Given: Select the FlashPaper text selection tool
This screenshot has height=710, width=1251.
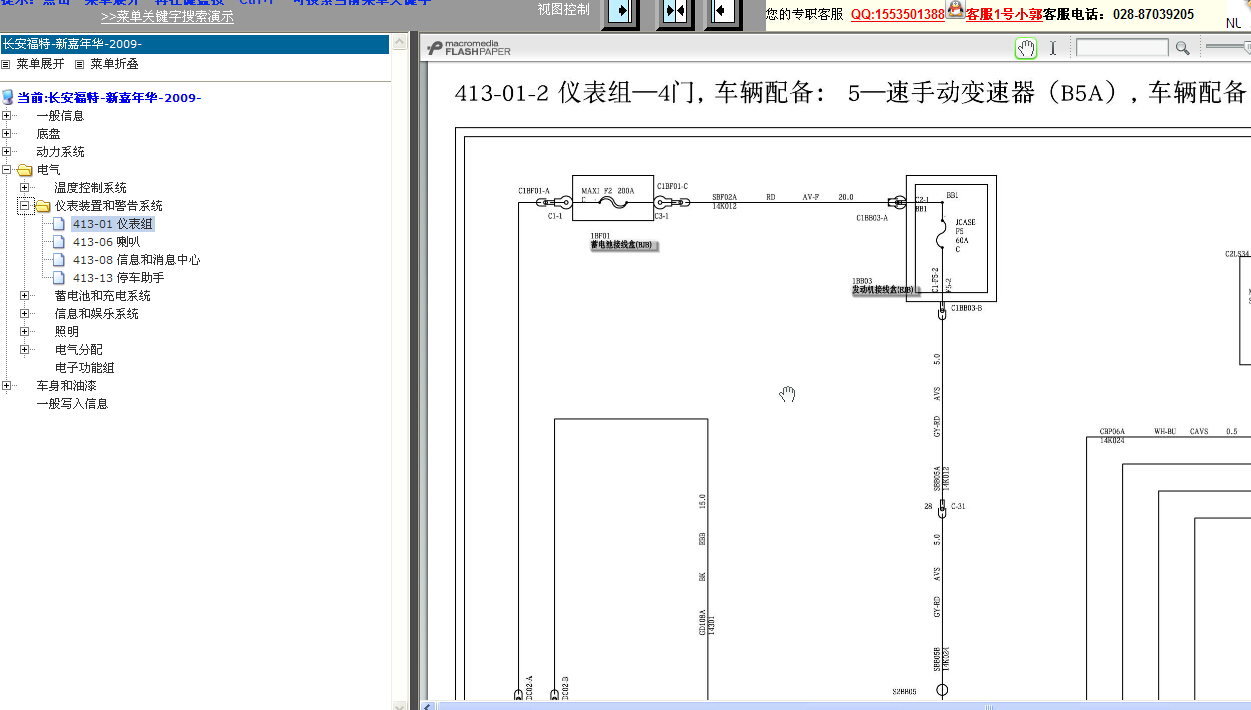Looking at the screenshot, I should click(x=1052, y=48).
